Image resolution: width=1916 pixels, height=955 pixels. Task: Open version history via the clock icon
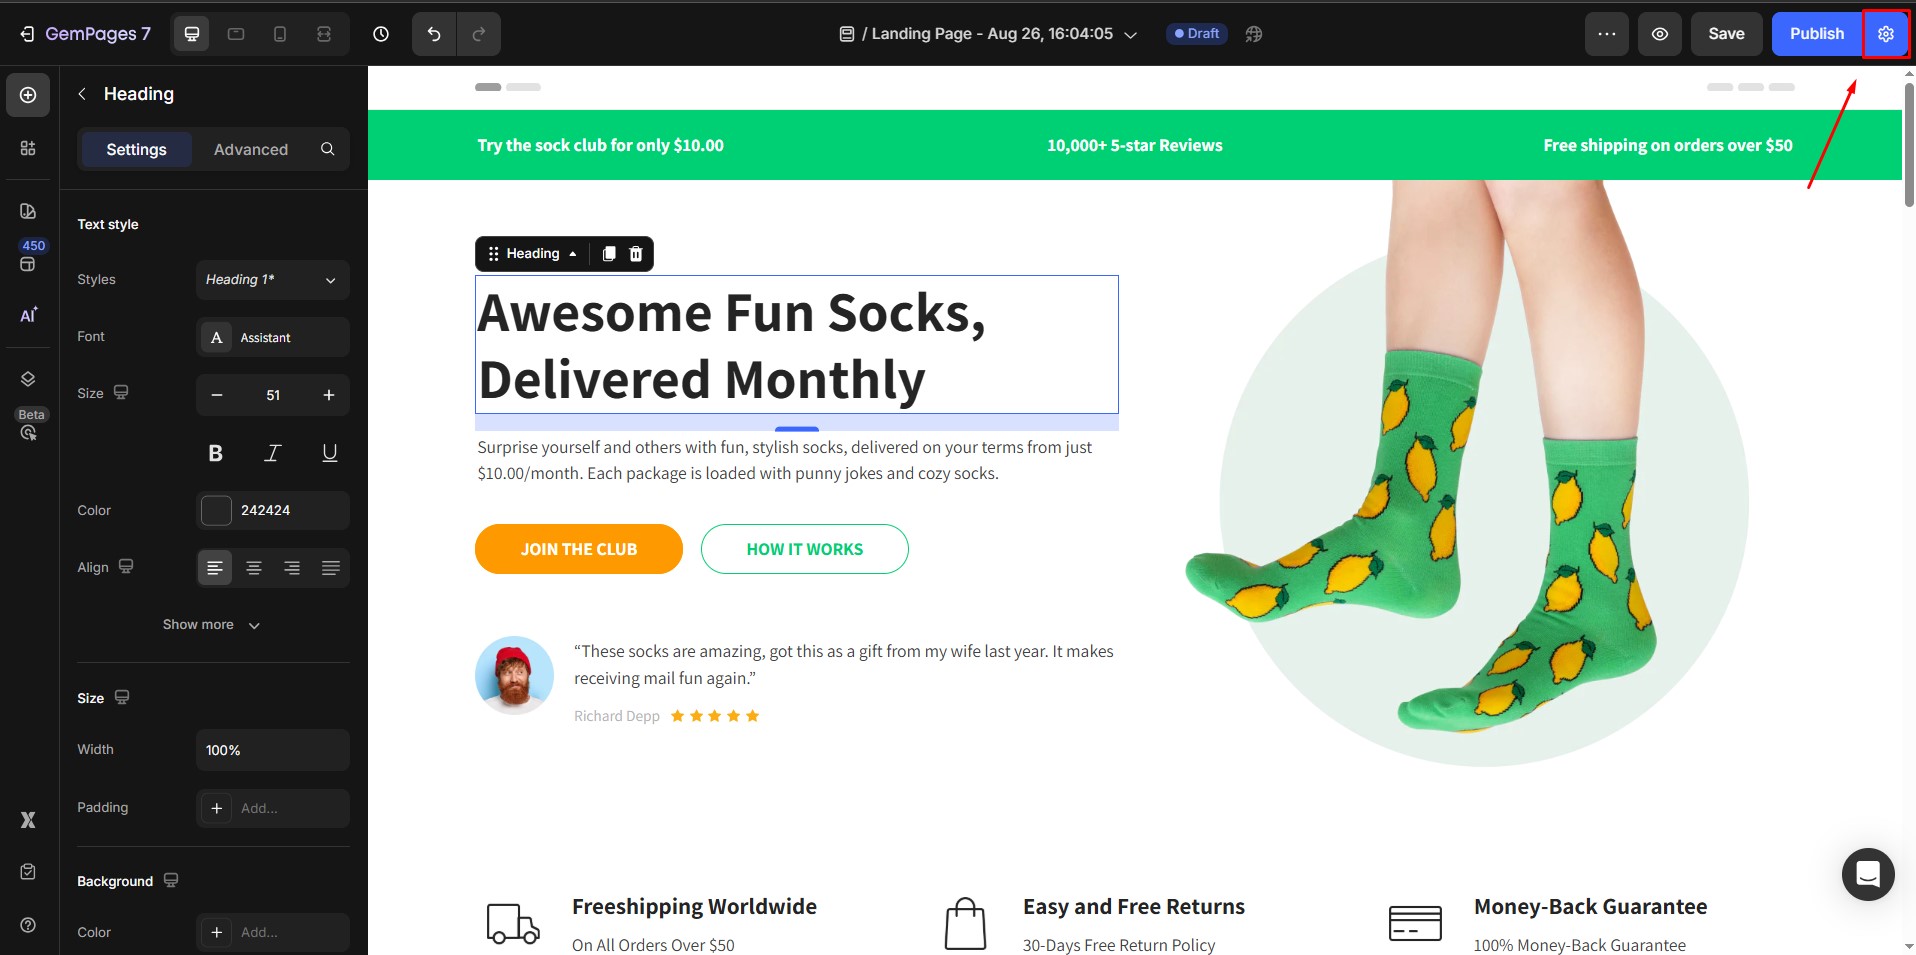(380, 33)
